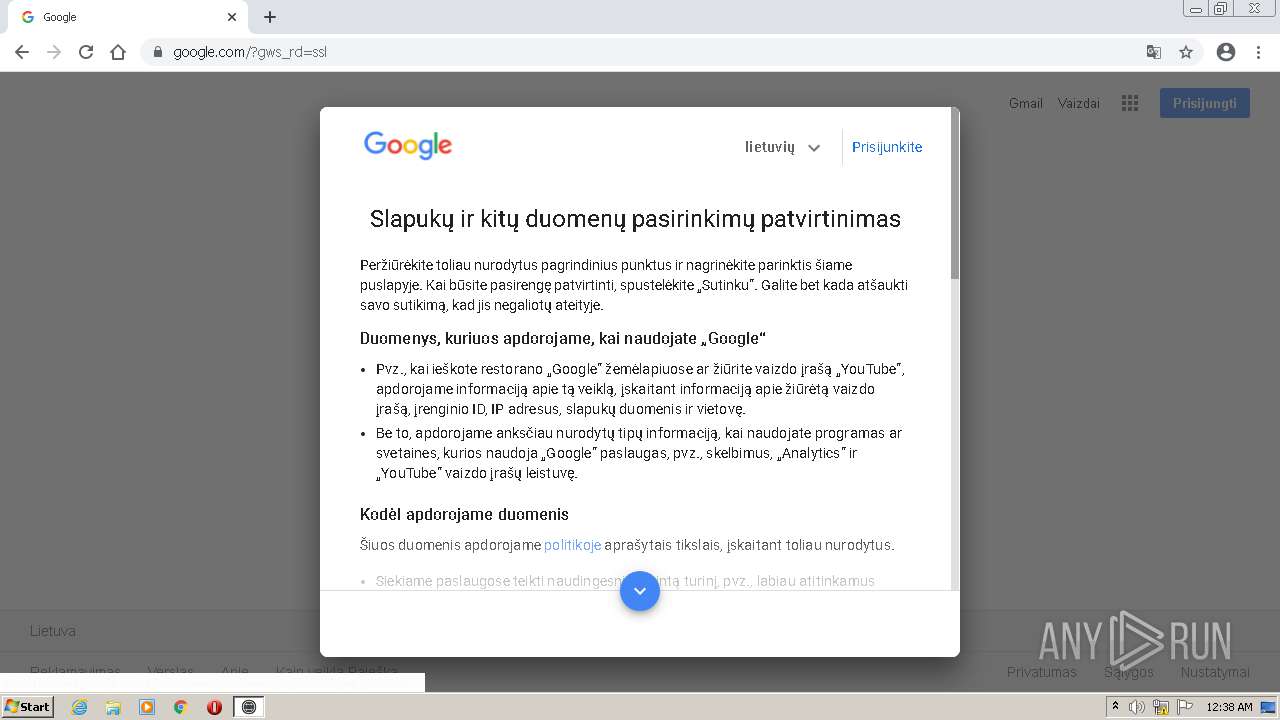Screen dimensions: 1280x720
Task: Click the Windows Start button
Action: pyautogui.click(x=27, y=707)
